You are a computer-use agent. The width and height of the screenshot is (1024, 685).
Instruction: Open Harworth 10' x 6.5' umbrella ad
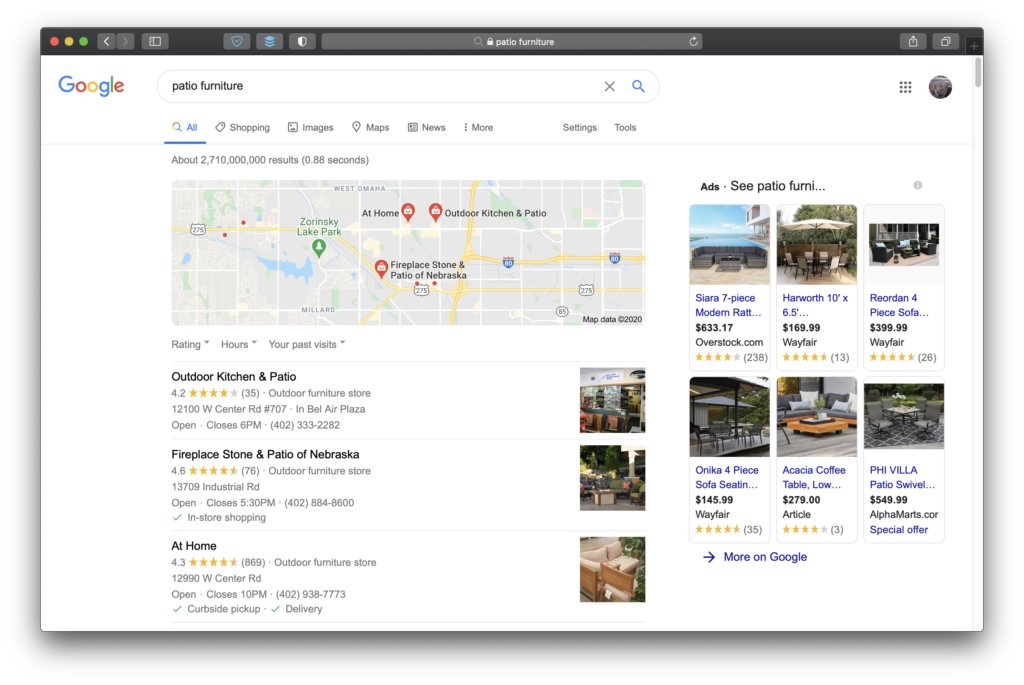[x=815, y=305]
